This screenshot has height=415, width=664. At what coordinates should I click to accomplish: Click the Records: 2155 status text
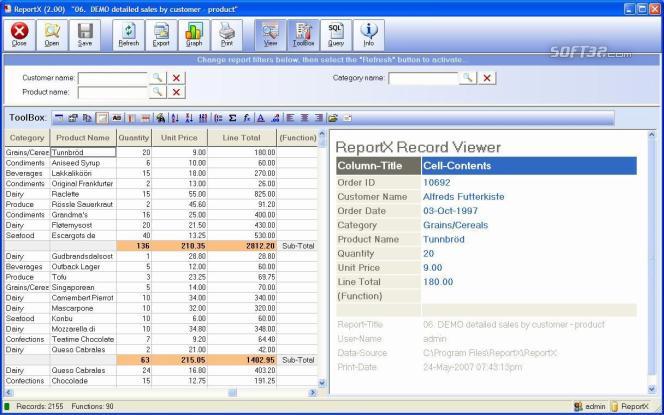pyautogui.click(x=40, y=407)
